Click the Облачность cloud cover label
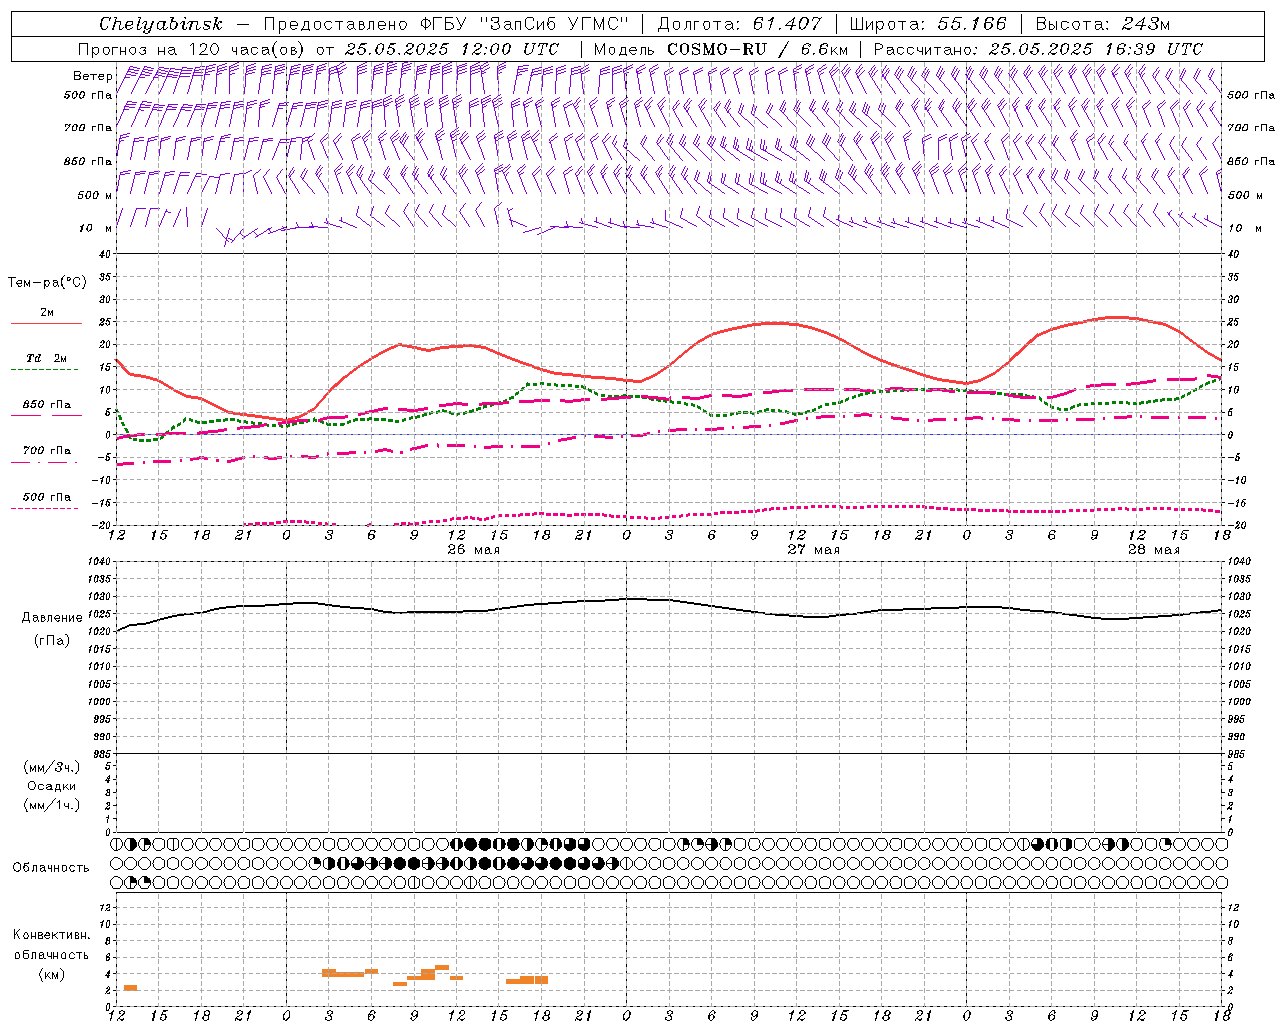The width and height of the screenshot is (1280, 1024). pyautogui.click(x=51, y=867)
